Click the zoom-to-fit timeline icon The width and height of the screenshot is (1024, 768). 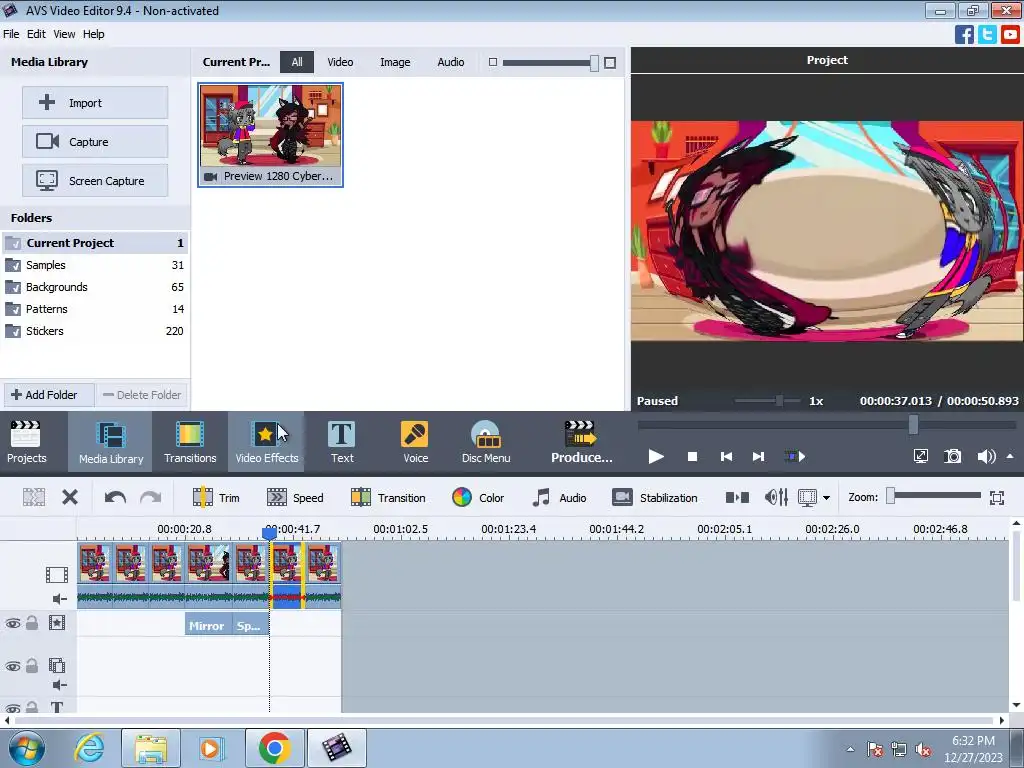(997, 498)
